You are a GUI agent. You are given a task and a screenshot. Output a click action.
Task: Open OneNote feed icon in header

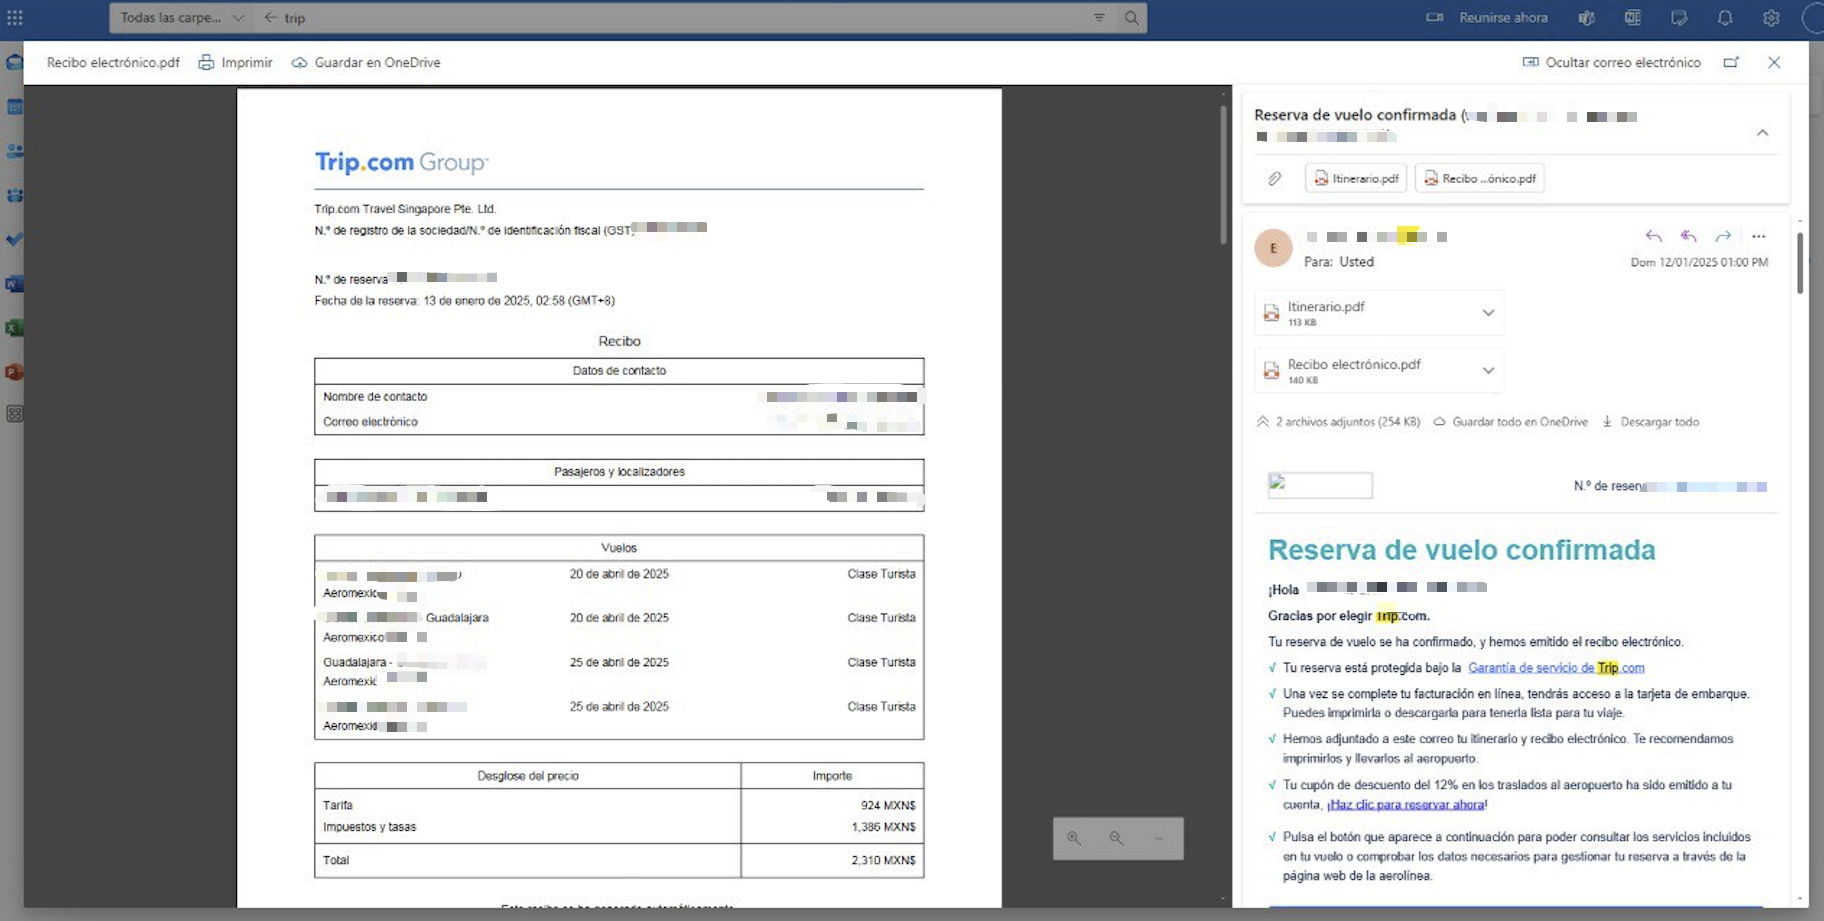click(1633, 18)
